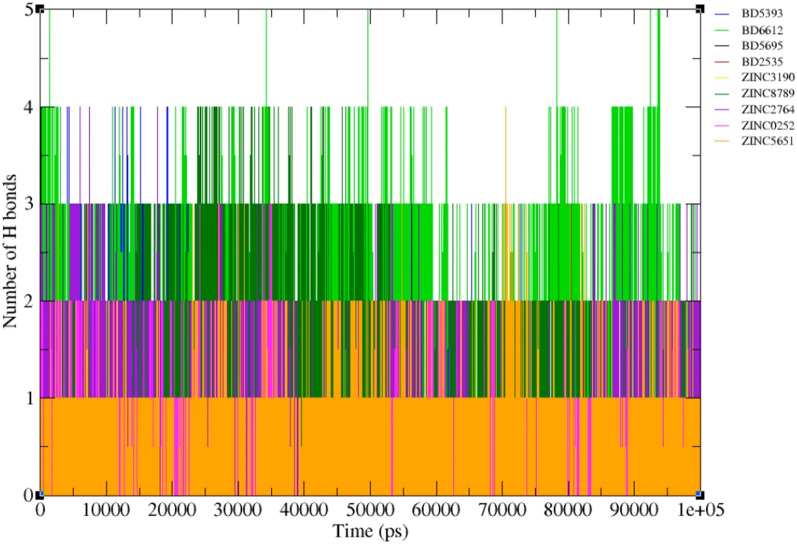The image size is (797, 544).
Task: Click the y-axis tick label 3
Action: [29, 204]
